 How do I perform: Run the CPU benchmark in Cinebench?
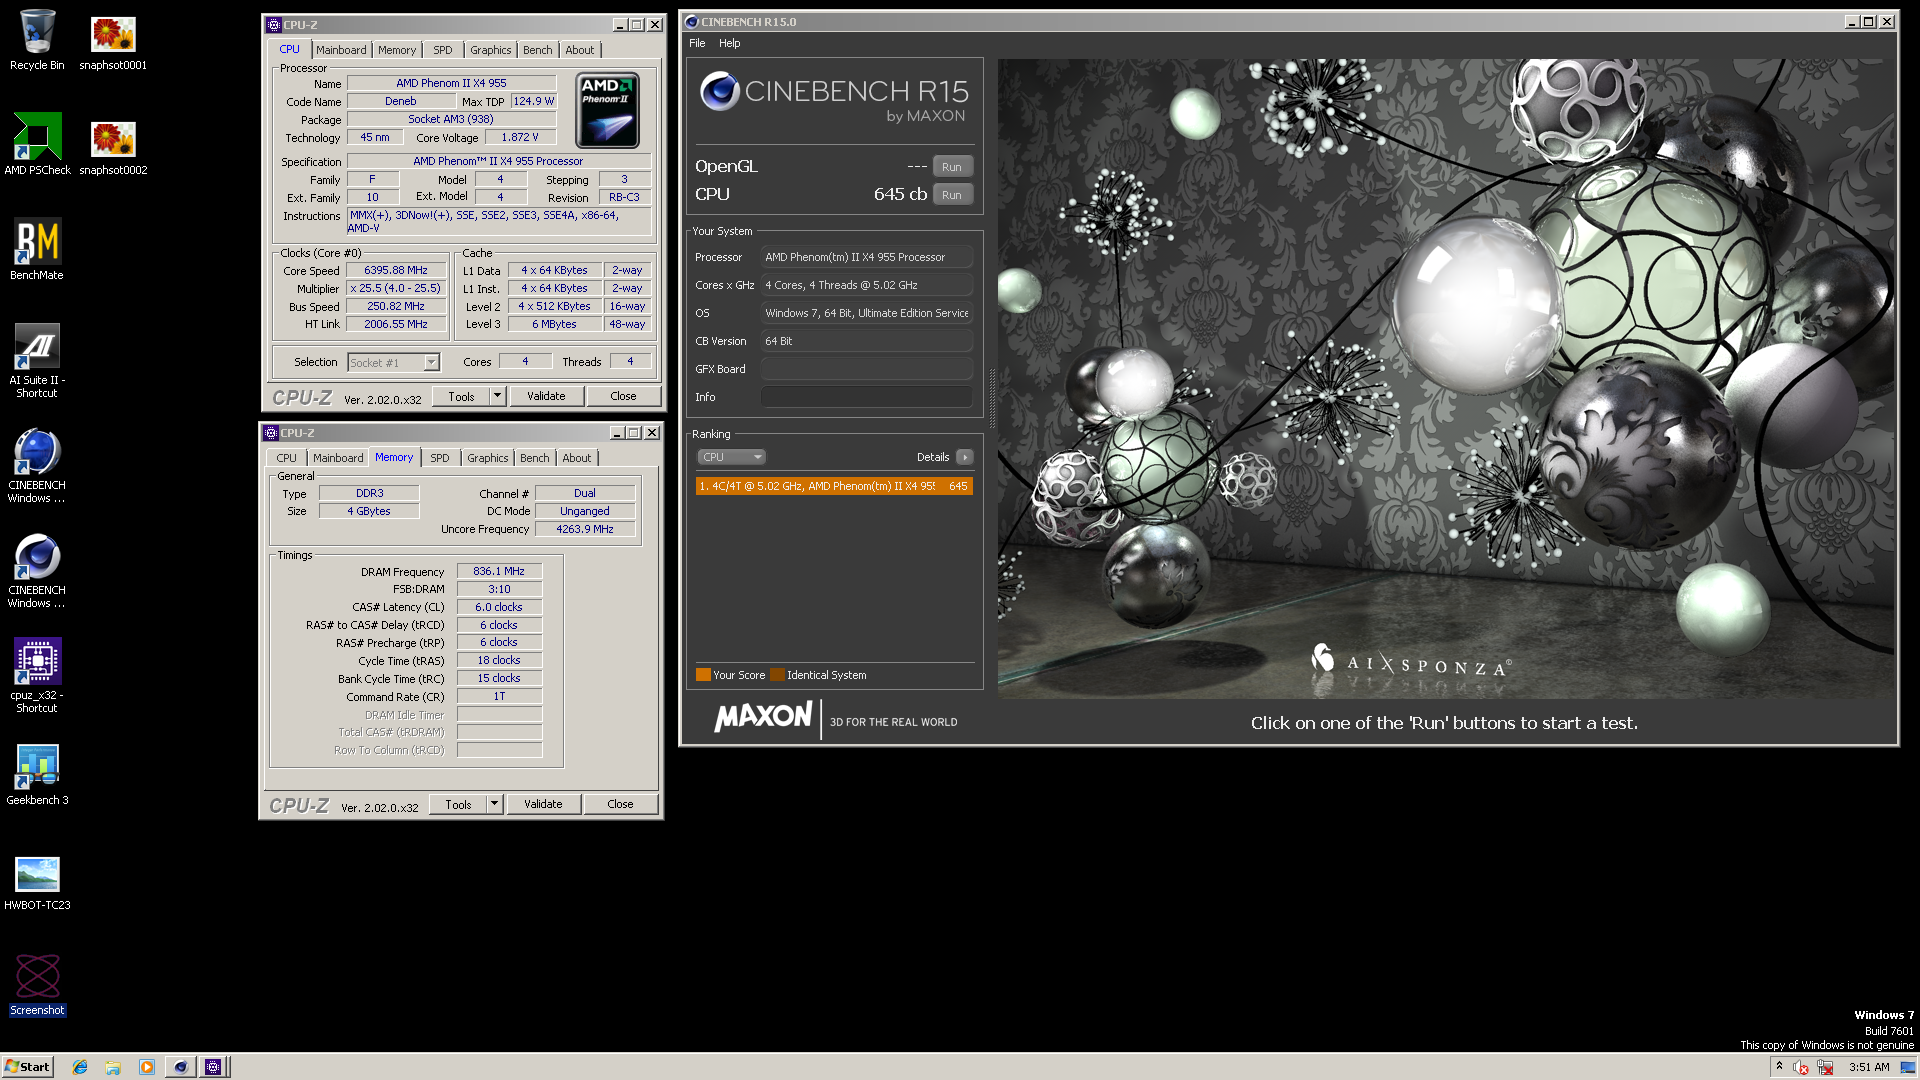pos(952,195)
